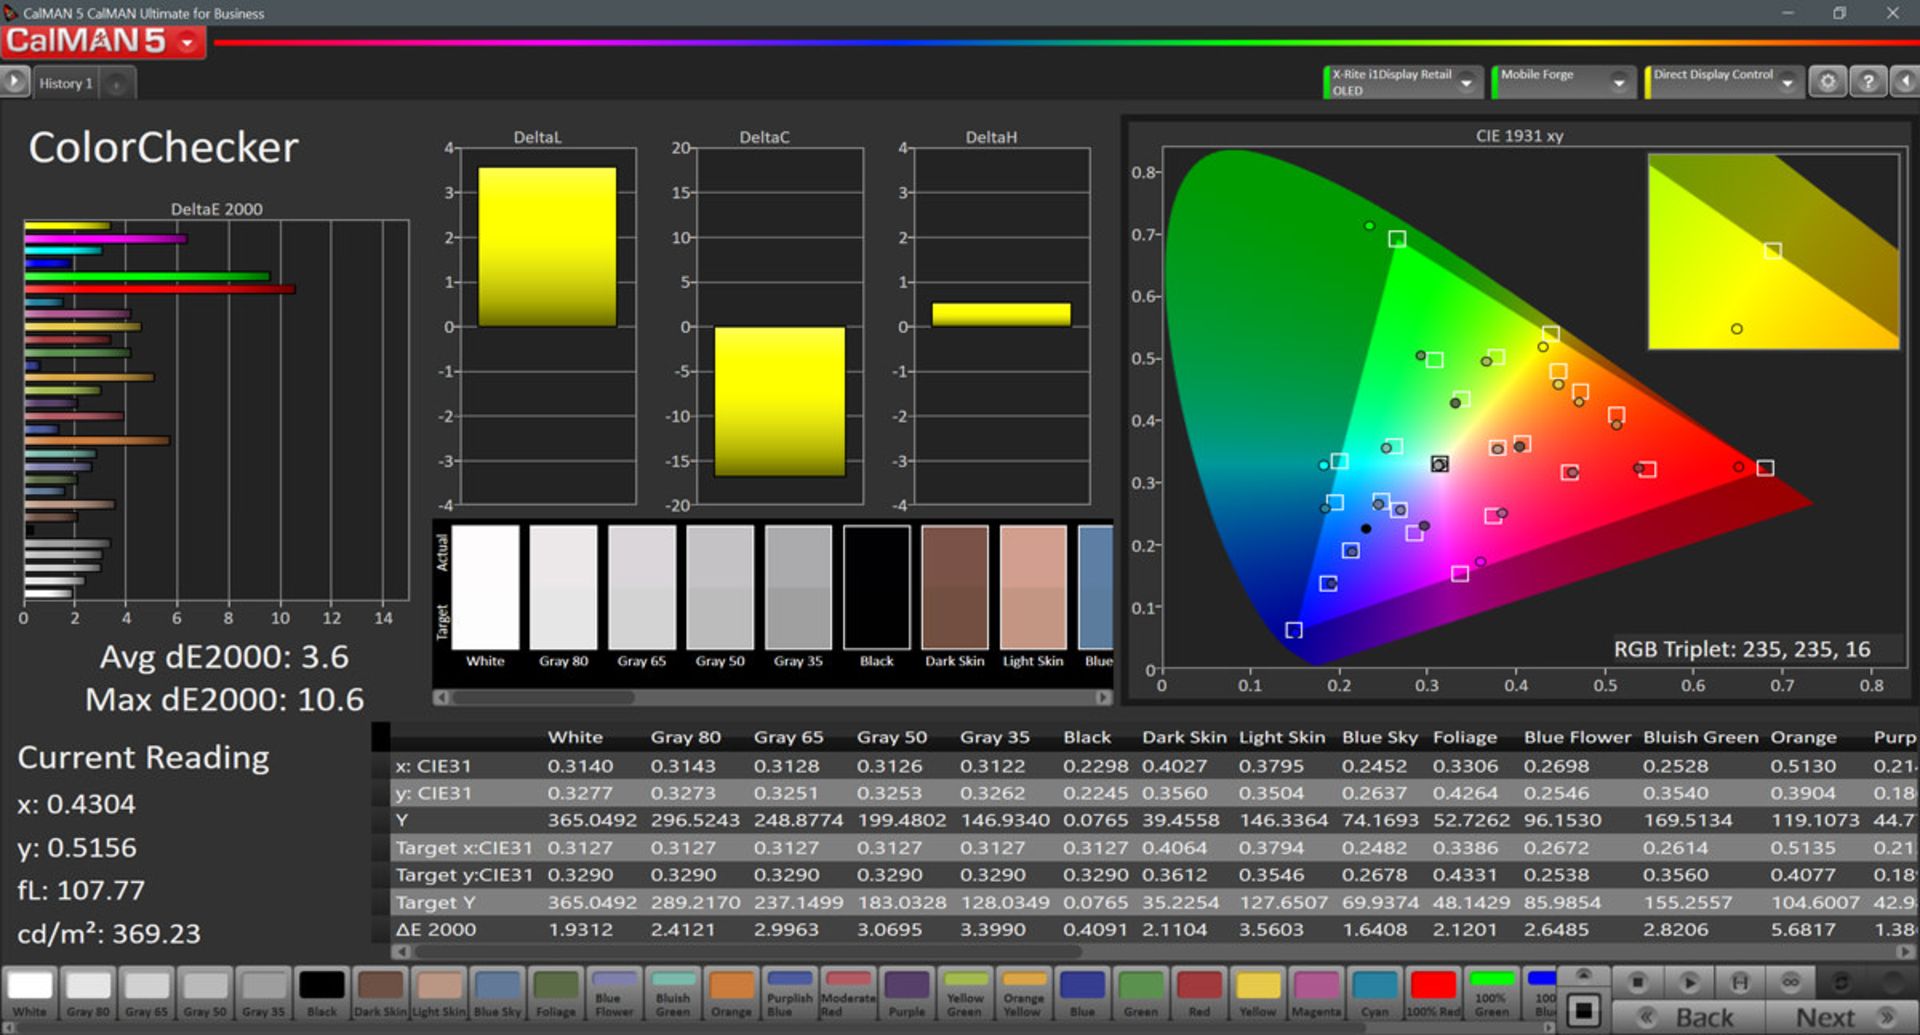Open the X-Rite i1Display Retail meter dropdown

point(1466,83)
